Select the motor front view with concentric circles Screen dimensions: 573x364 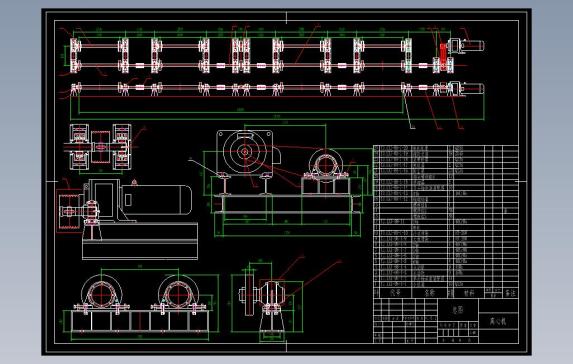(x=244, y=152)
